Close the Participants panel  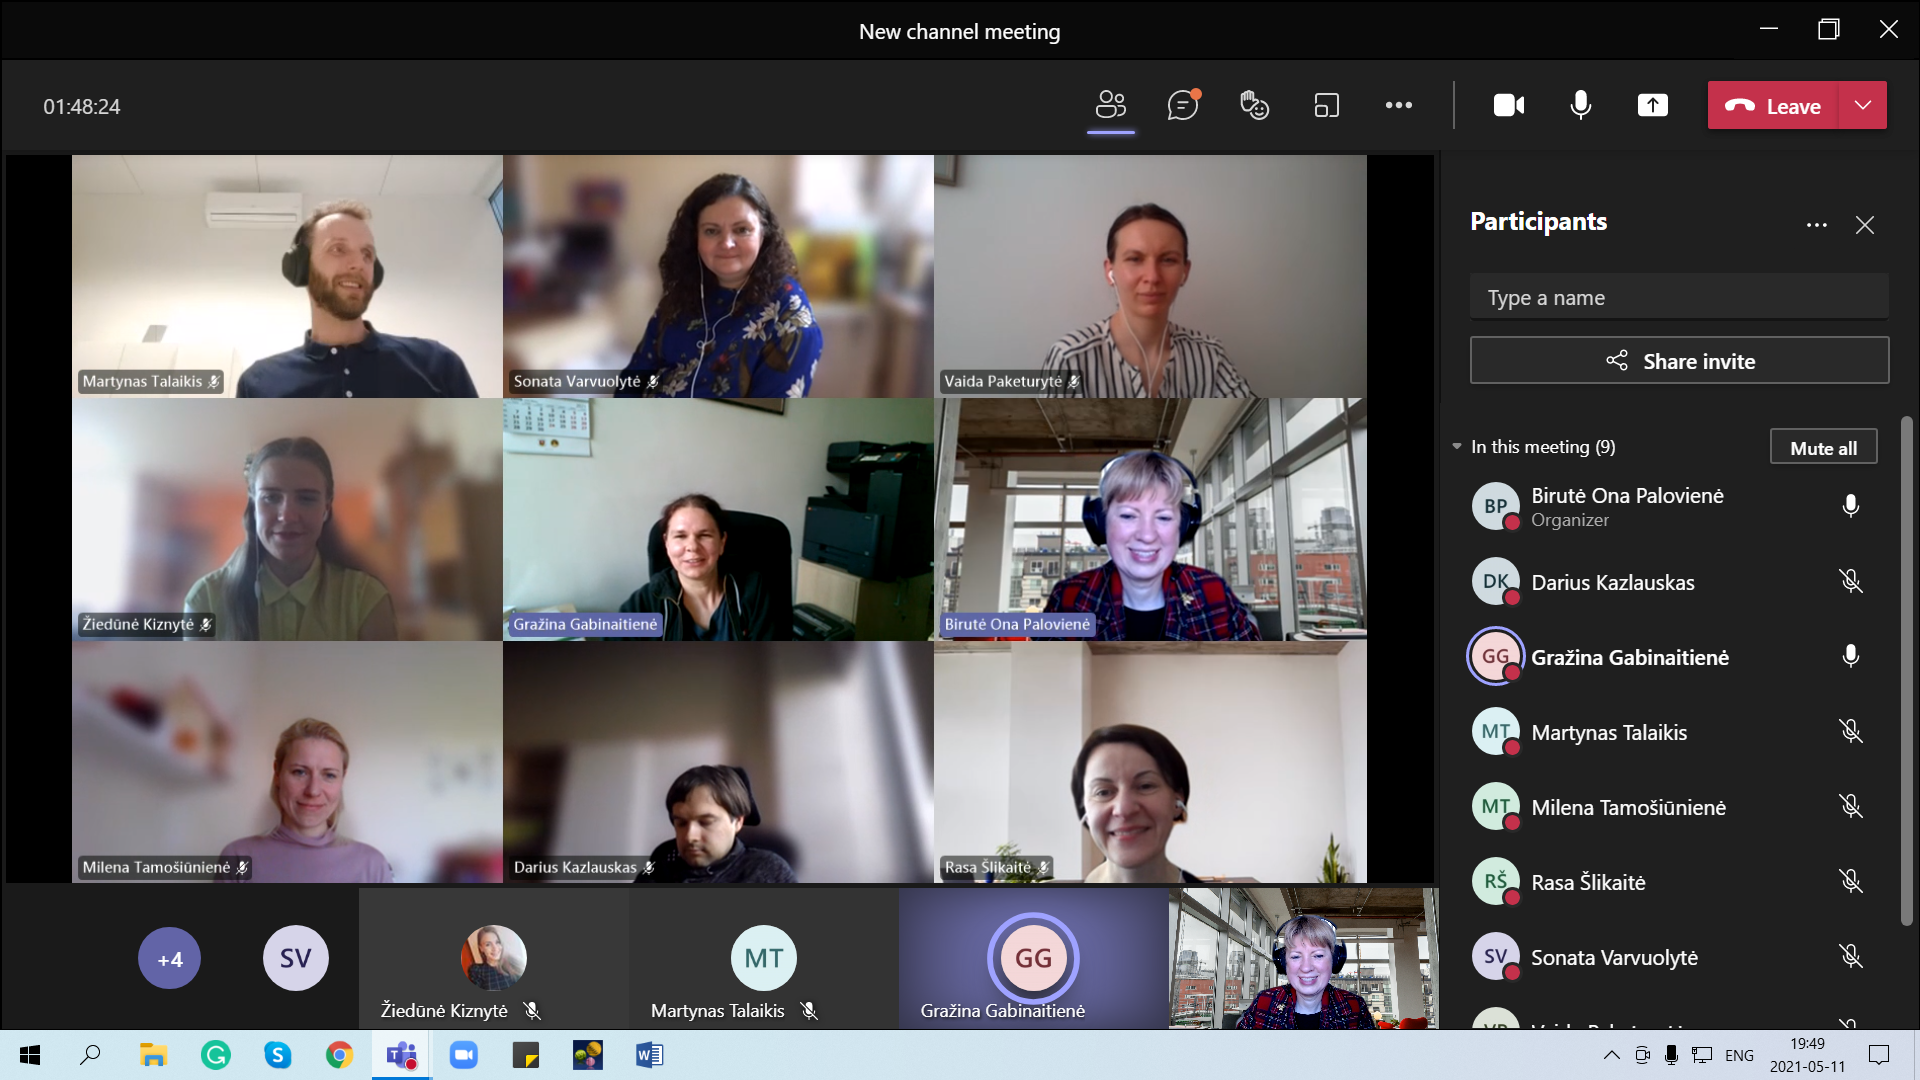coord(1864,225)
